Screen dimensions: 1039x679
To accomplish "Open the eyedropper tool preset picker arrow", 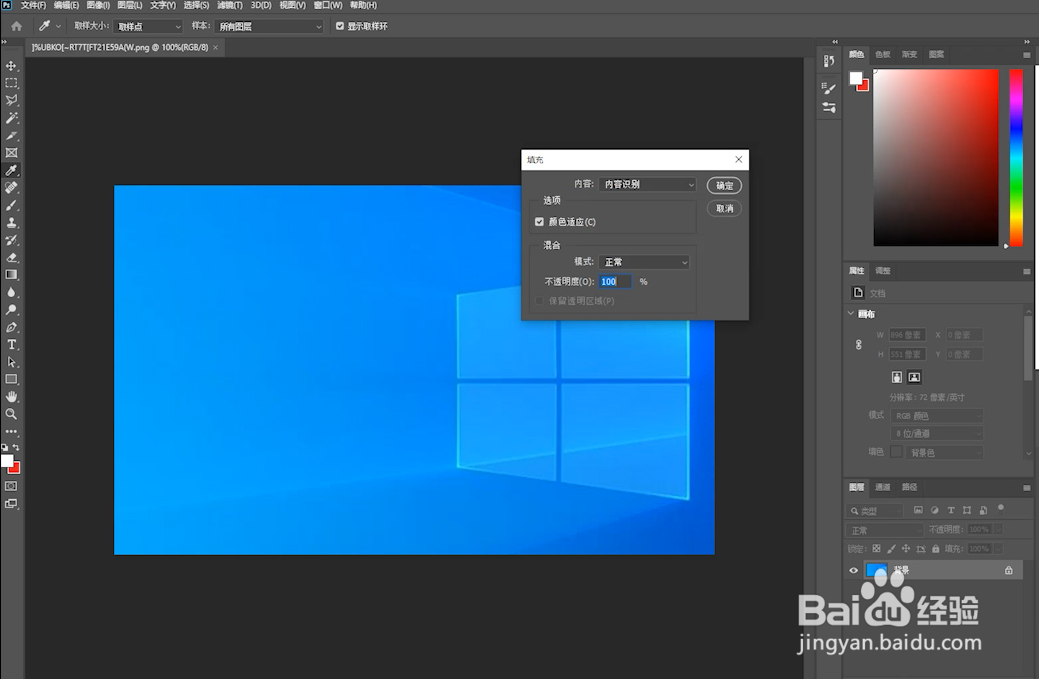I will [x=58, y=26].
